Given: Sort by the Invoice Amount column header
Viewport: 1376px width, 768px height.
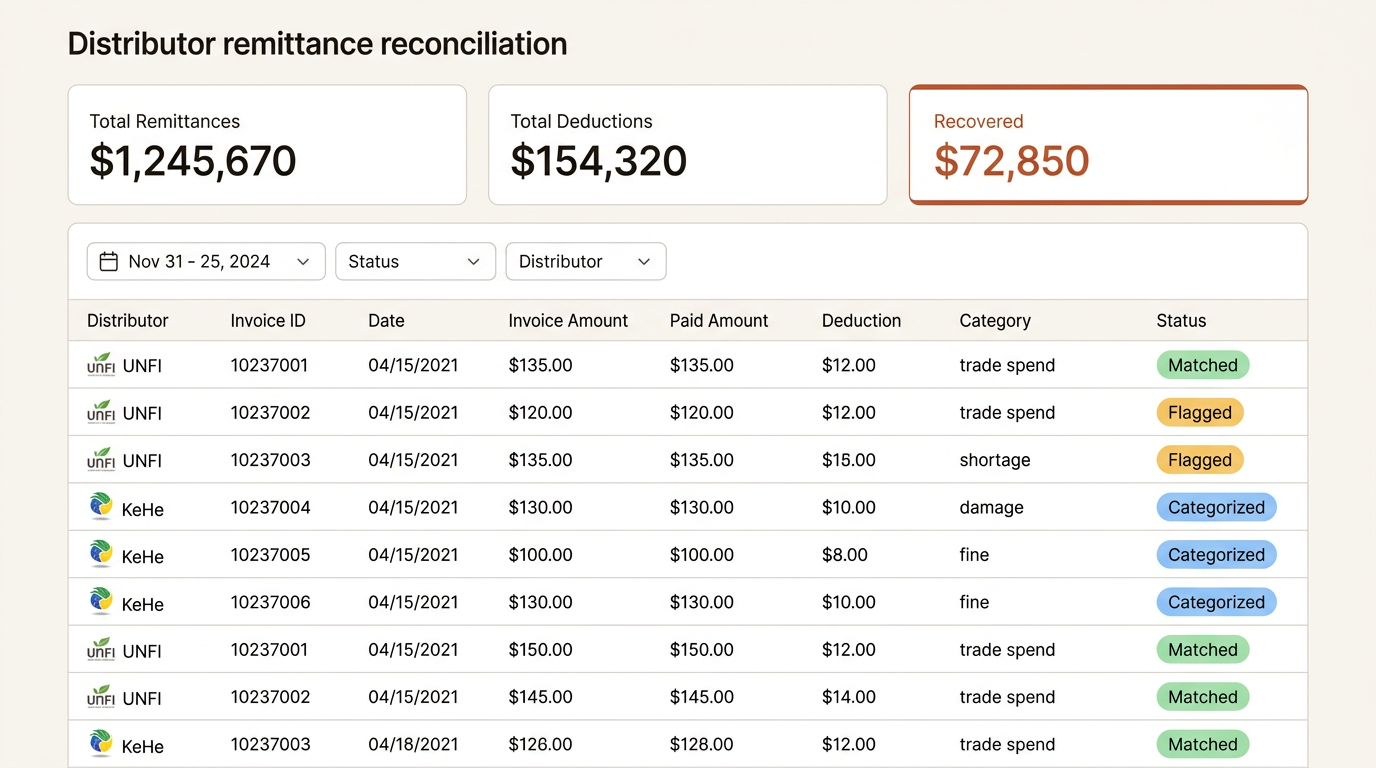Looking at the screenshot, I should tap(568, 321).
